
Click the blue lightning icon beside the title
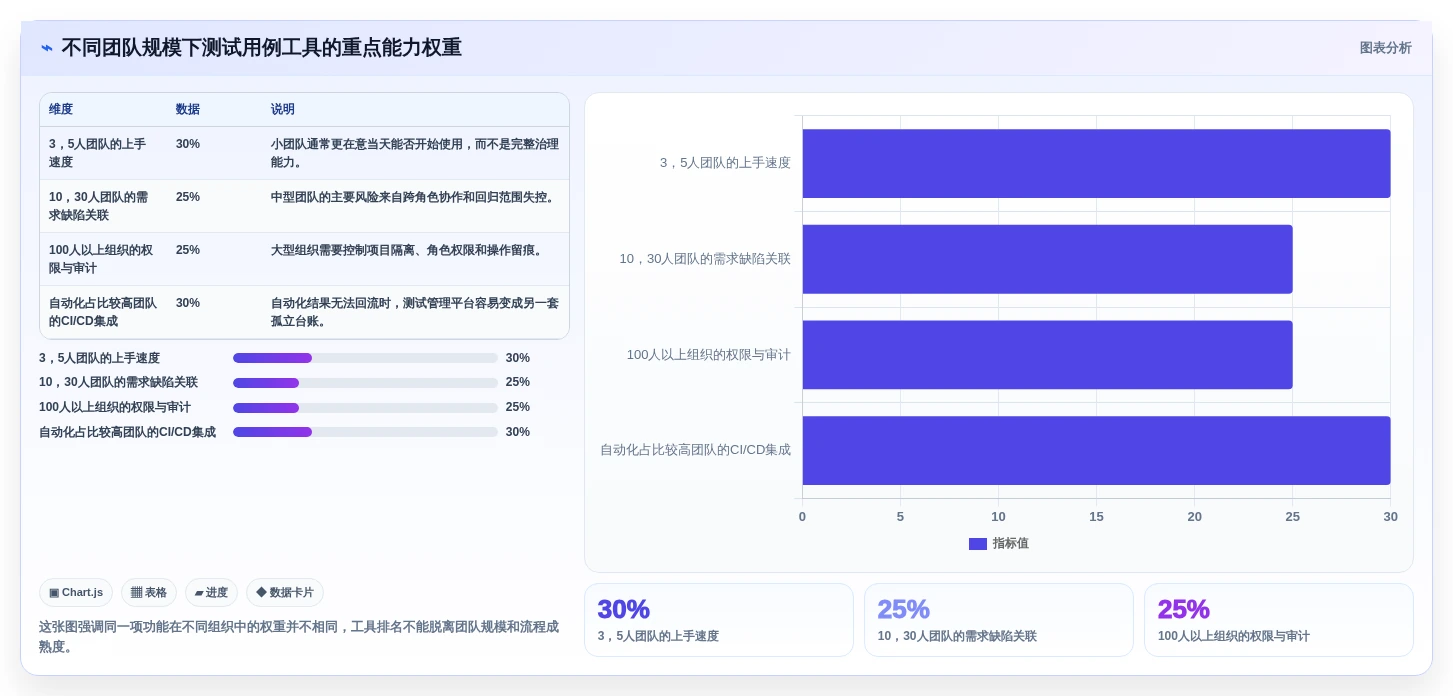point(47,48)
